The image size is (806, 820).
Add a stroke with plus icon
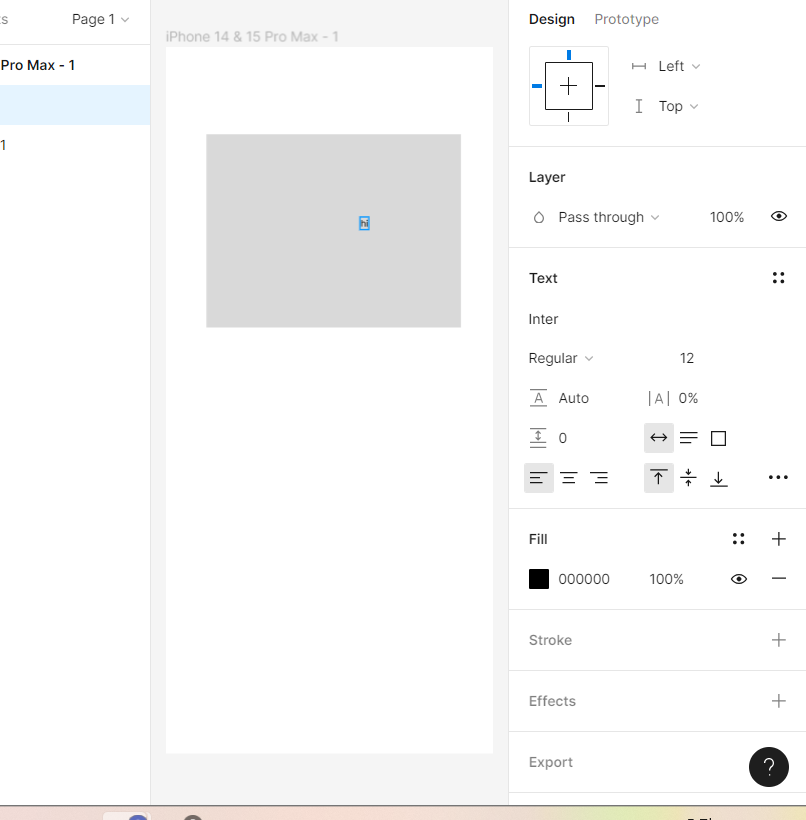click(779, 640)
